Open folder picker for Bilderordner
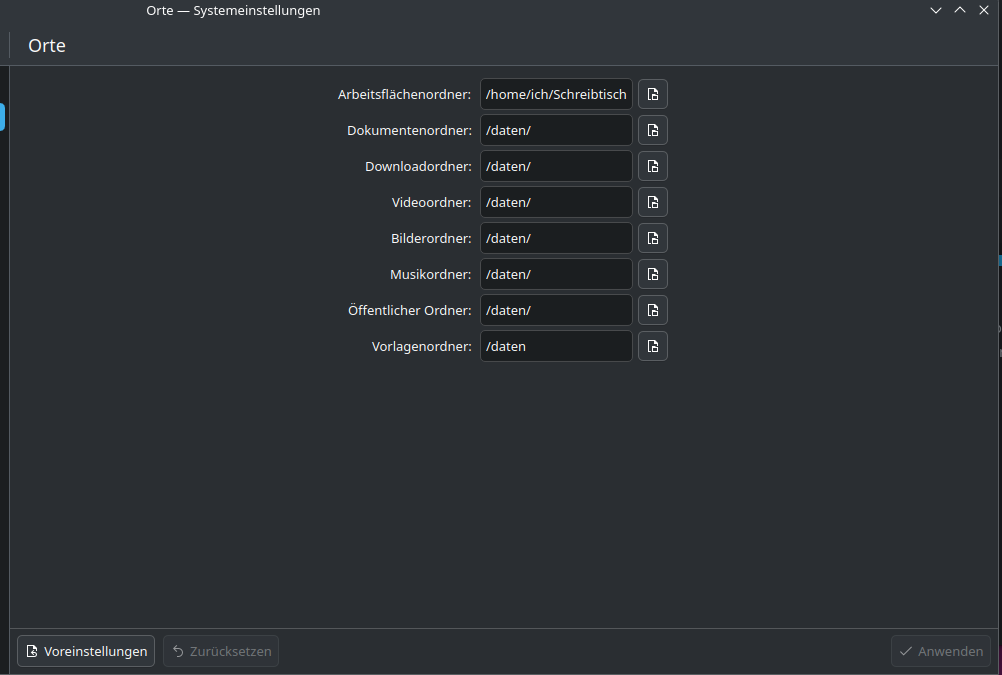Screen dimensions: 1002x675 coord(652,238)
